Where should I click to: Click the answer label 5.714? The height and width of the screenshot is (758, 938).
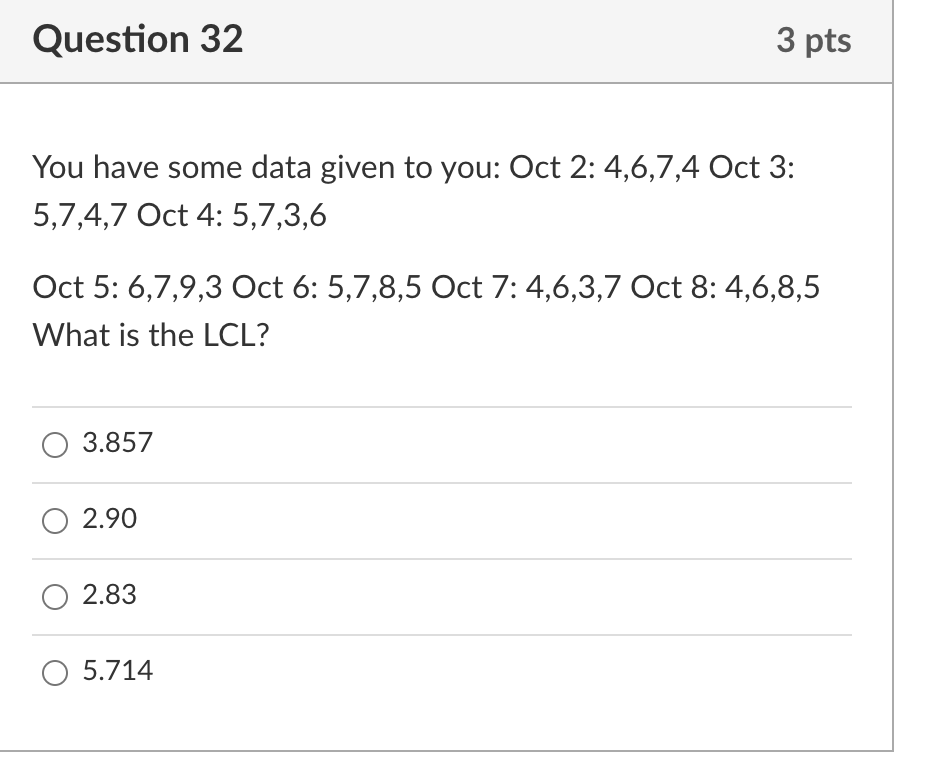(x=117, y=672)
